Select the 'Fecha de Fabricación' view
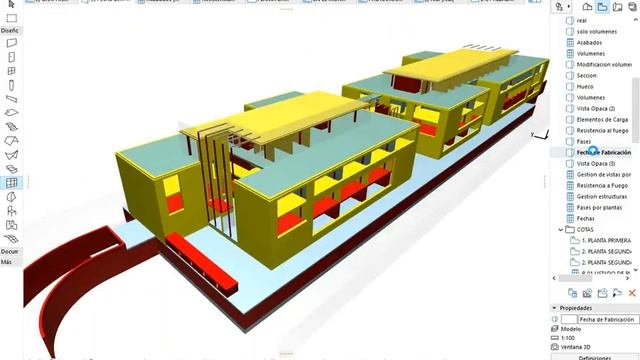 (603, 152)
